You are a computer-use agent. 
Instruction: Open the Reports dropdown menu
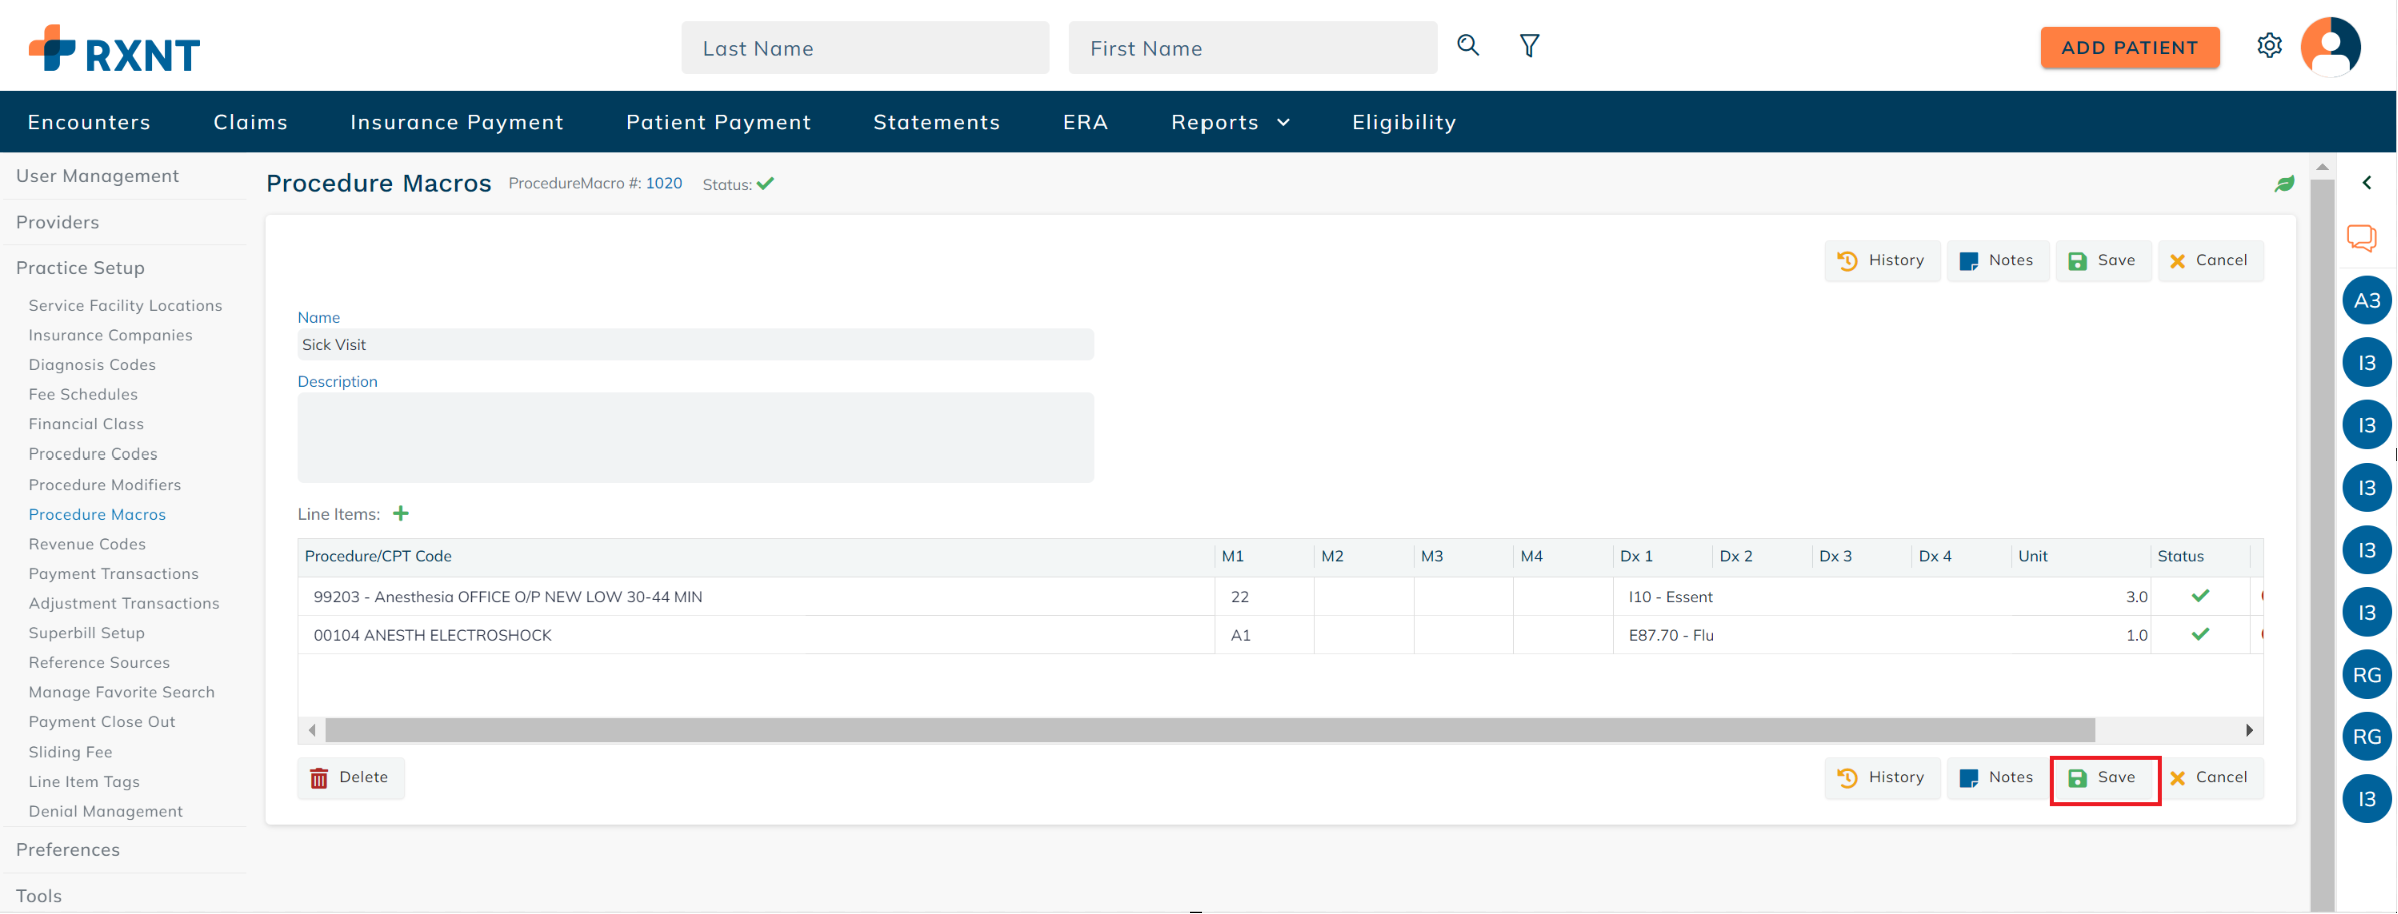coord(1230,122)
